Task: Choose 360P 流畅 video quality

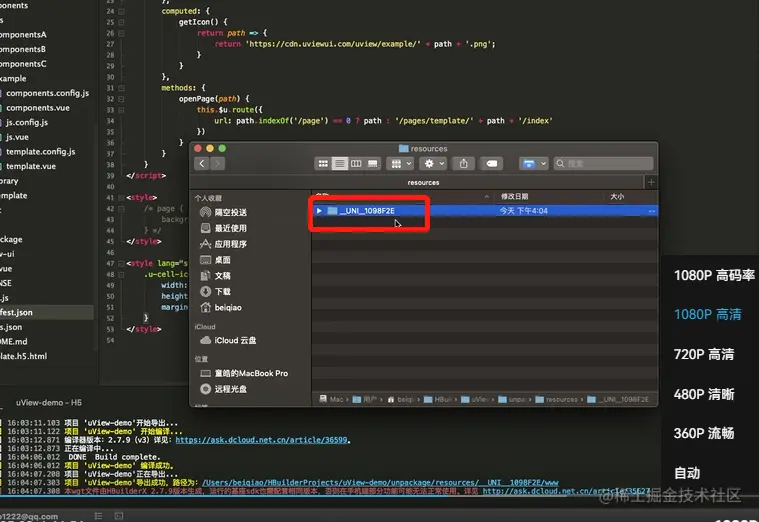Action: (x=704, y=433)
